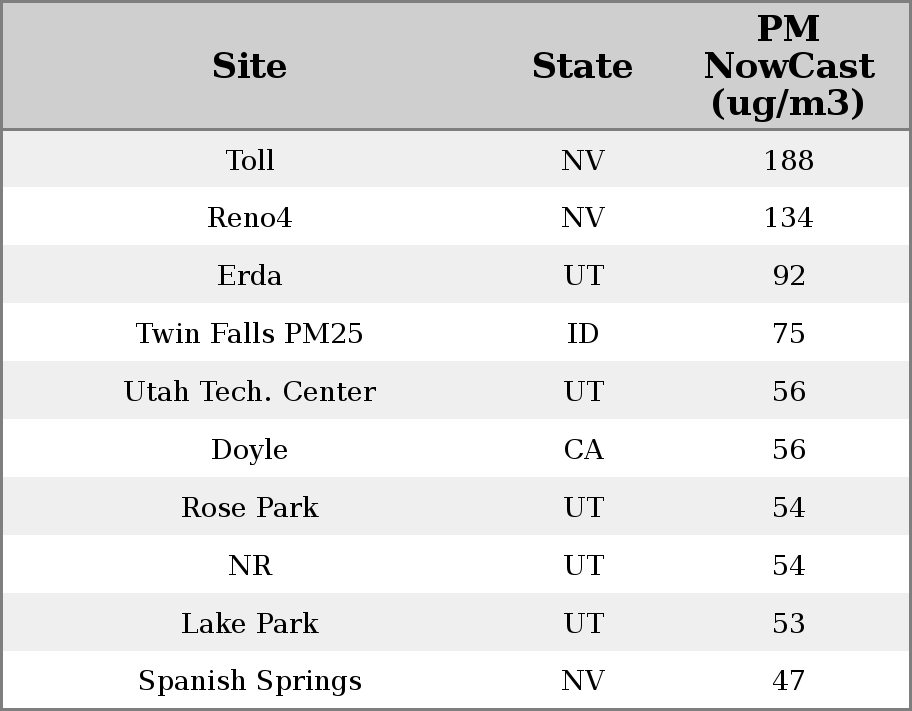Click the 47 PM NowCast value

[x=788, y=681]
